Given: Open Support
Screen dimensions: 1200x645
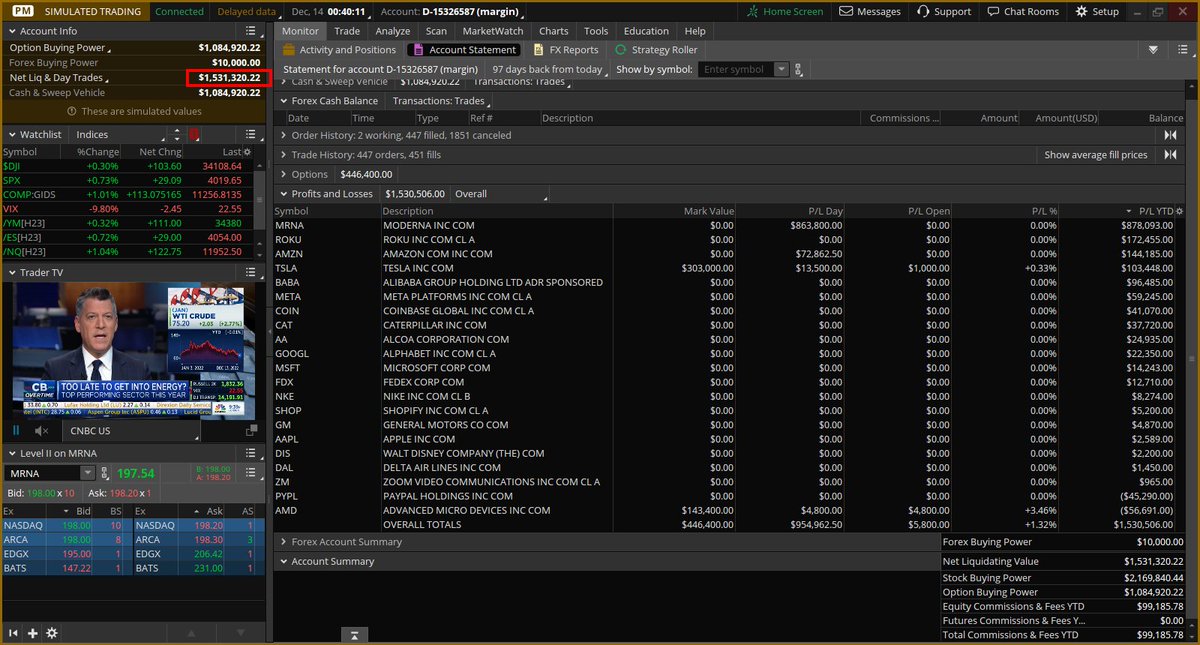Looking at the screenshot, I should [x=943, y=11].
